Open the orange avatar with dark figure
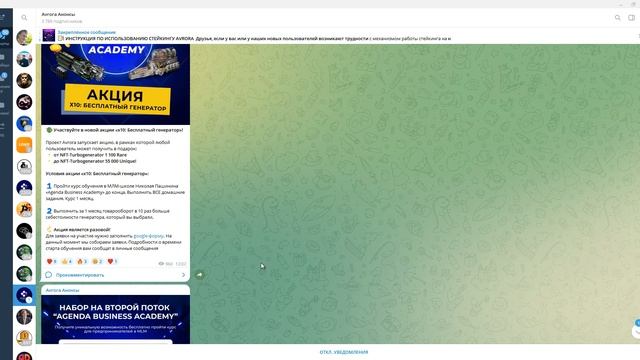This screenshot has height=360, width=640. 24,209
